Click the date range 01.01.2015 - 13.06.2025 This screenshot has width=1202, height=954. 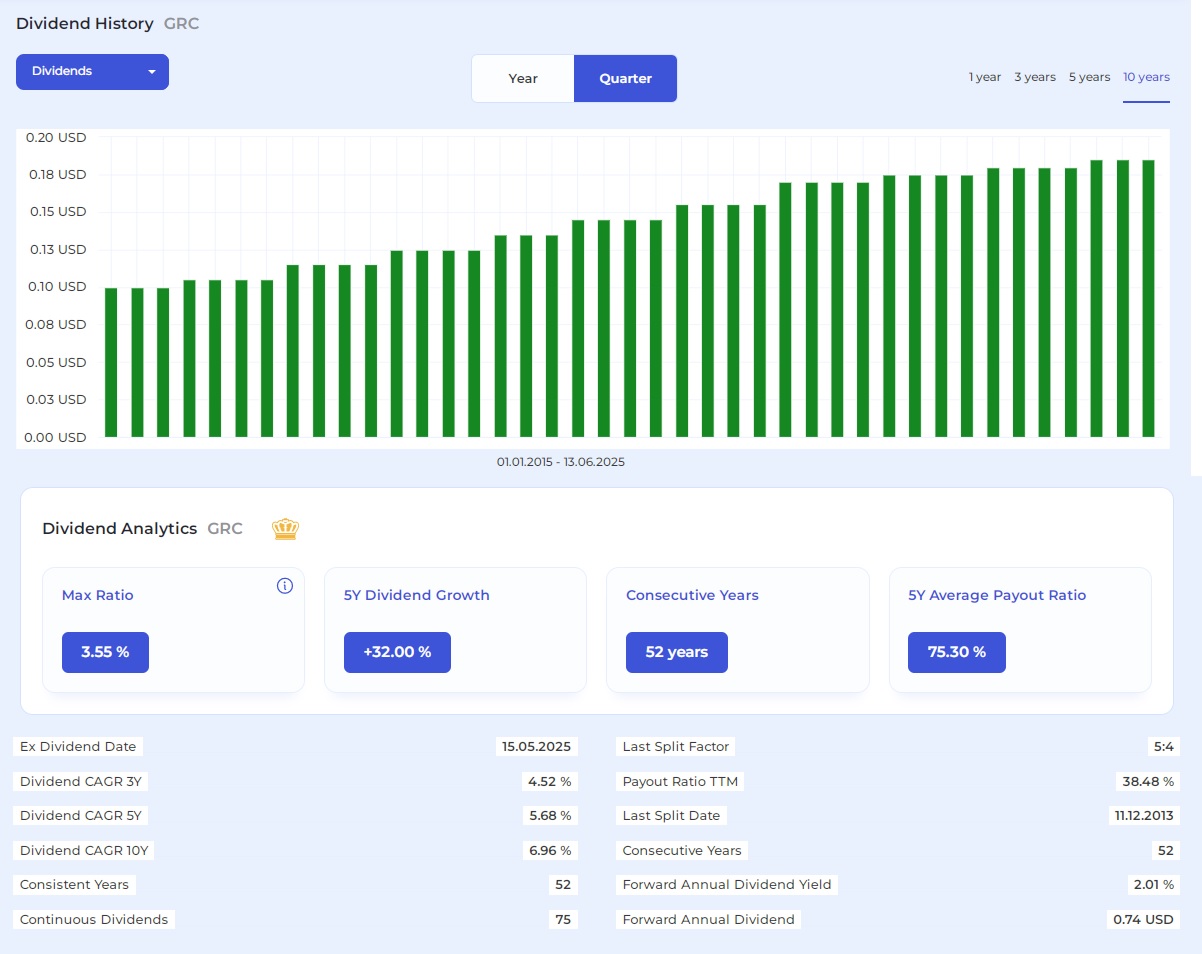tap(561, 462)
